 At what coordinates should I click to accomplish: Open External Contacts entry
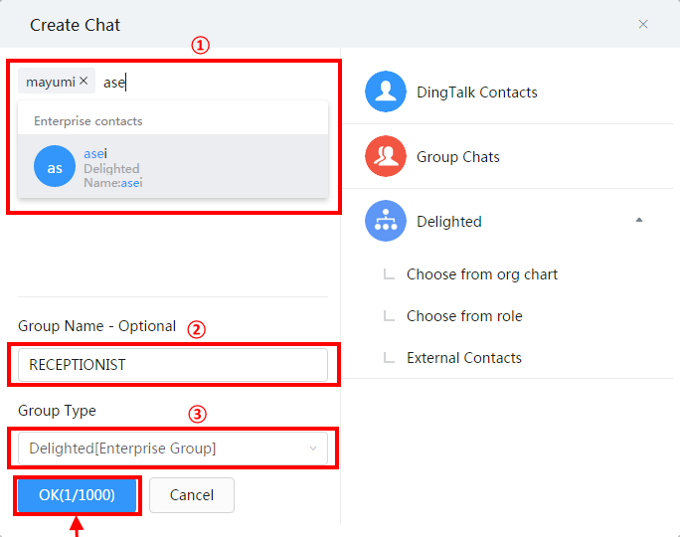[464, 358]
